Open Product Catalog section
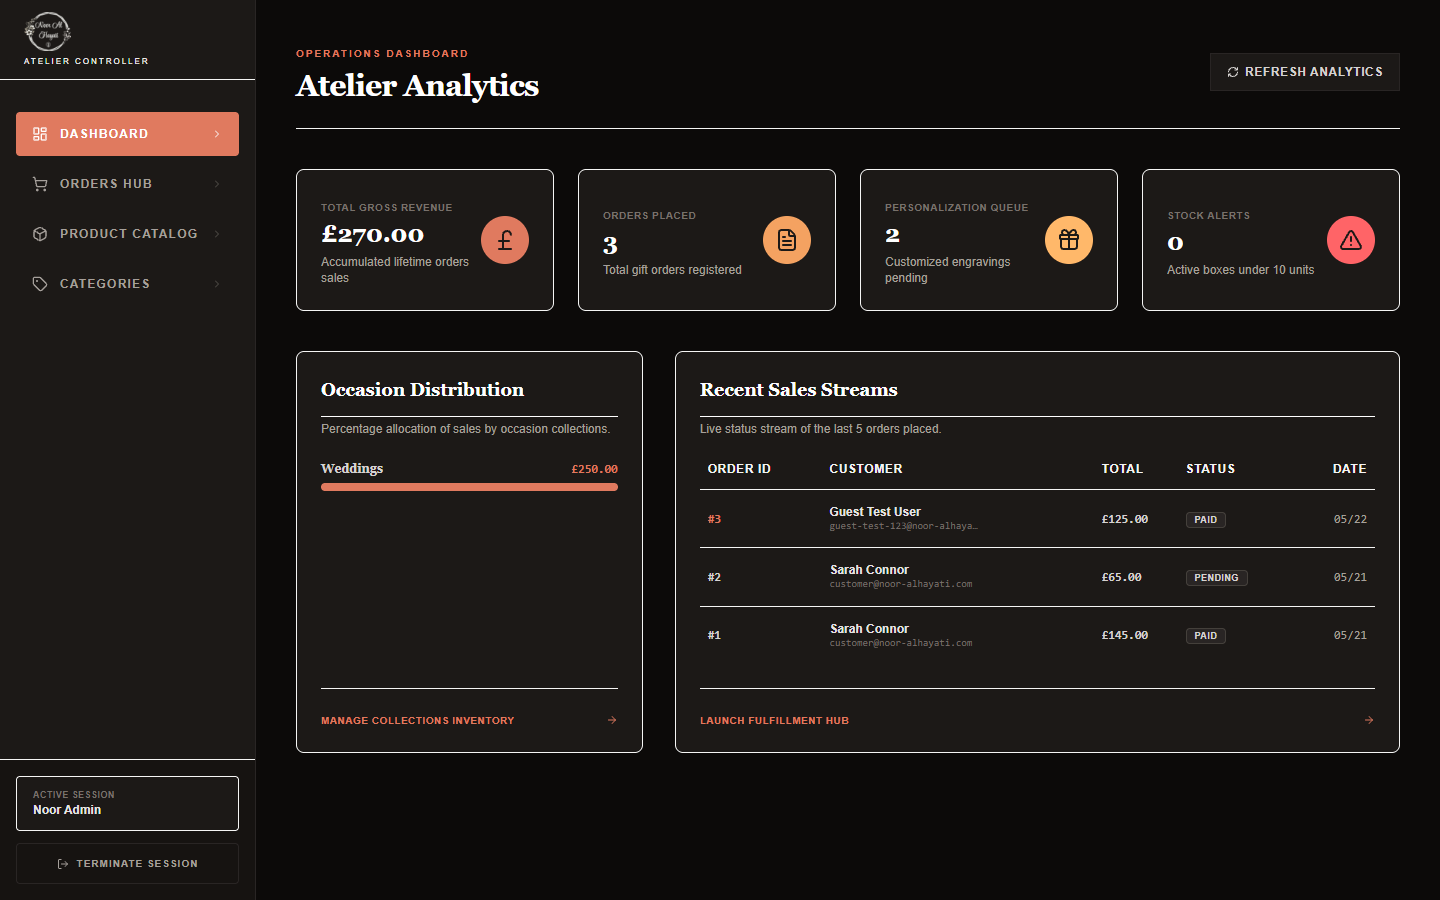1440x900 pixels. [x=127, y=234]
